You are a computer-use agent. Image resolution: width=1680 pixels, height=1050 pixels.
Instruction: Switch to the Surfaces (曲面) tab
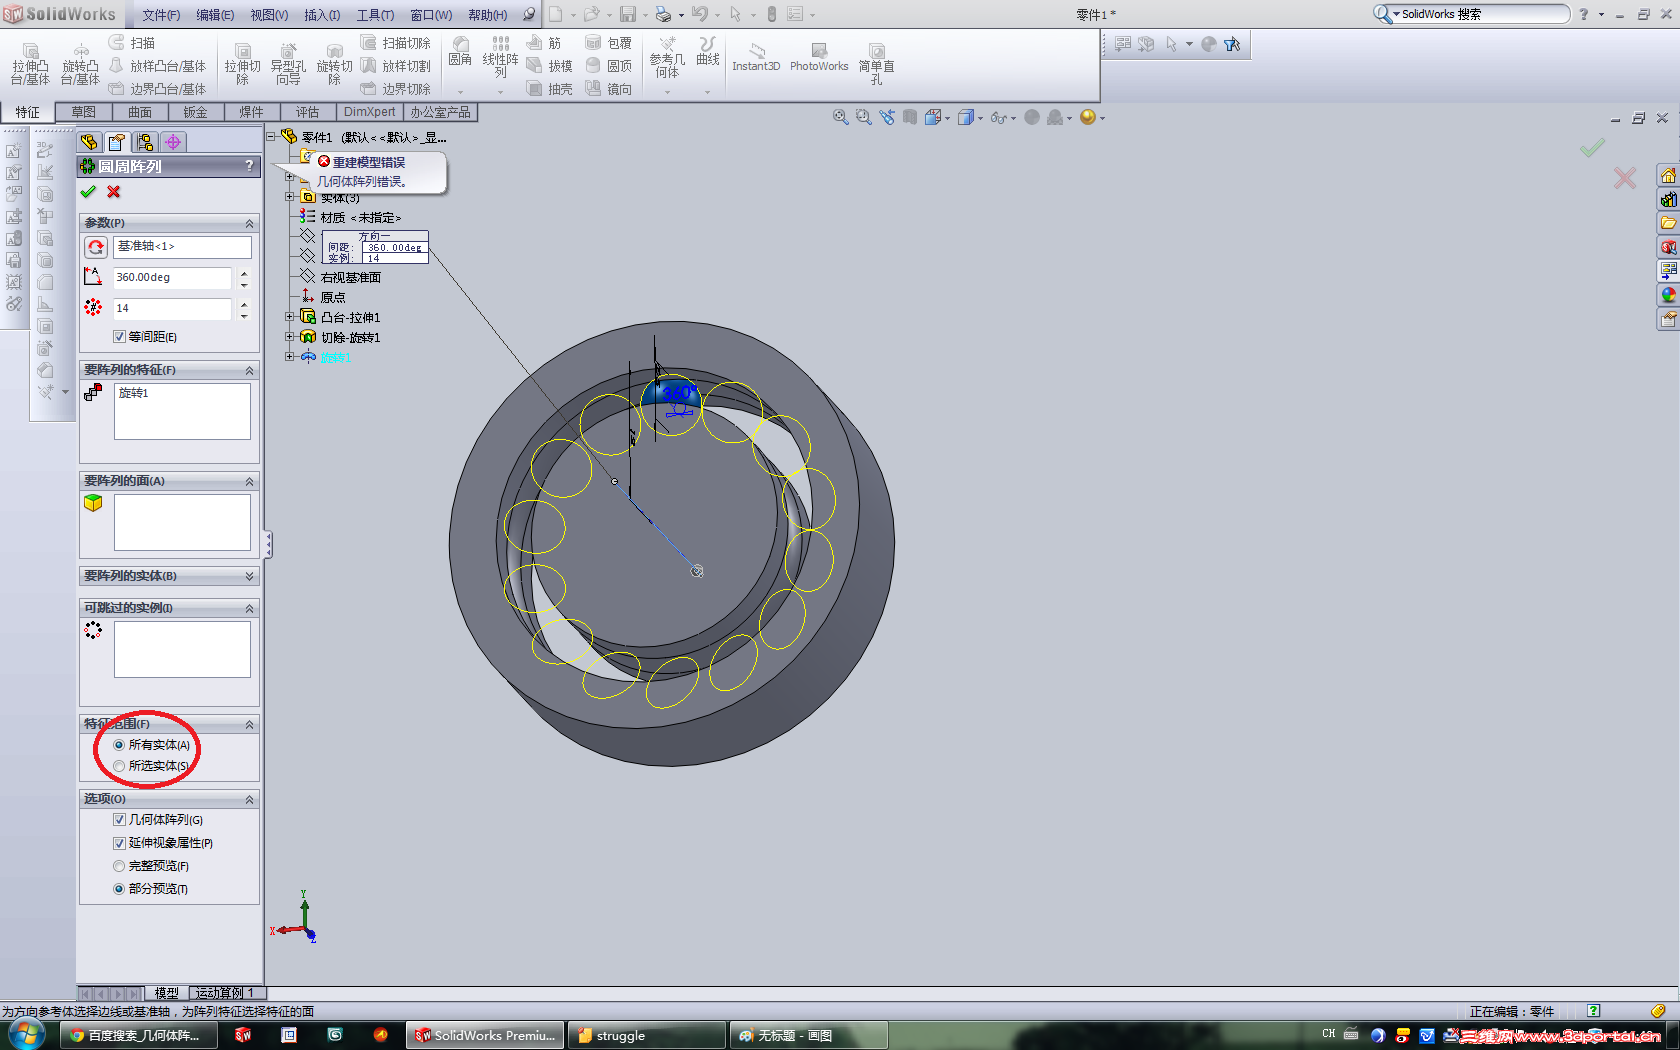140,112
